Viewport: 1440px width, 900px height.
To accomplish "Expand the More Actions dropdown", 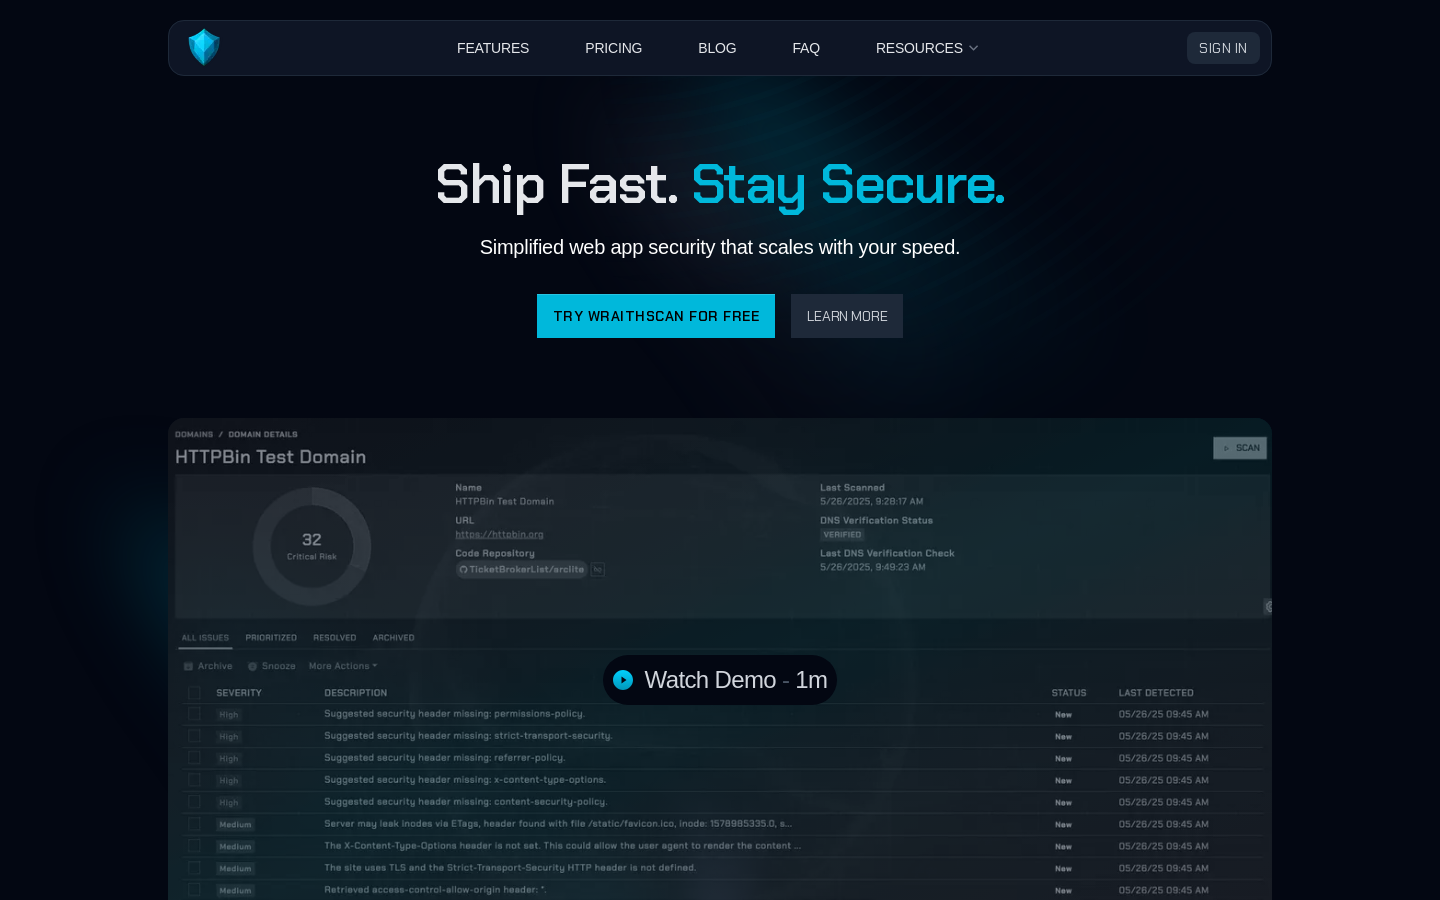I will (x=343, y=666).
